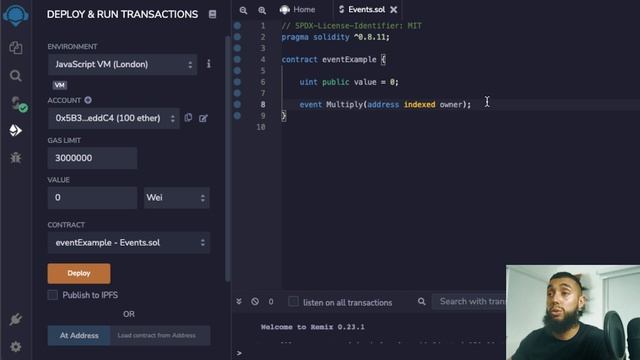Open plugin documentation icon beside panel title

click(x=212, y=14)
